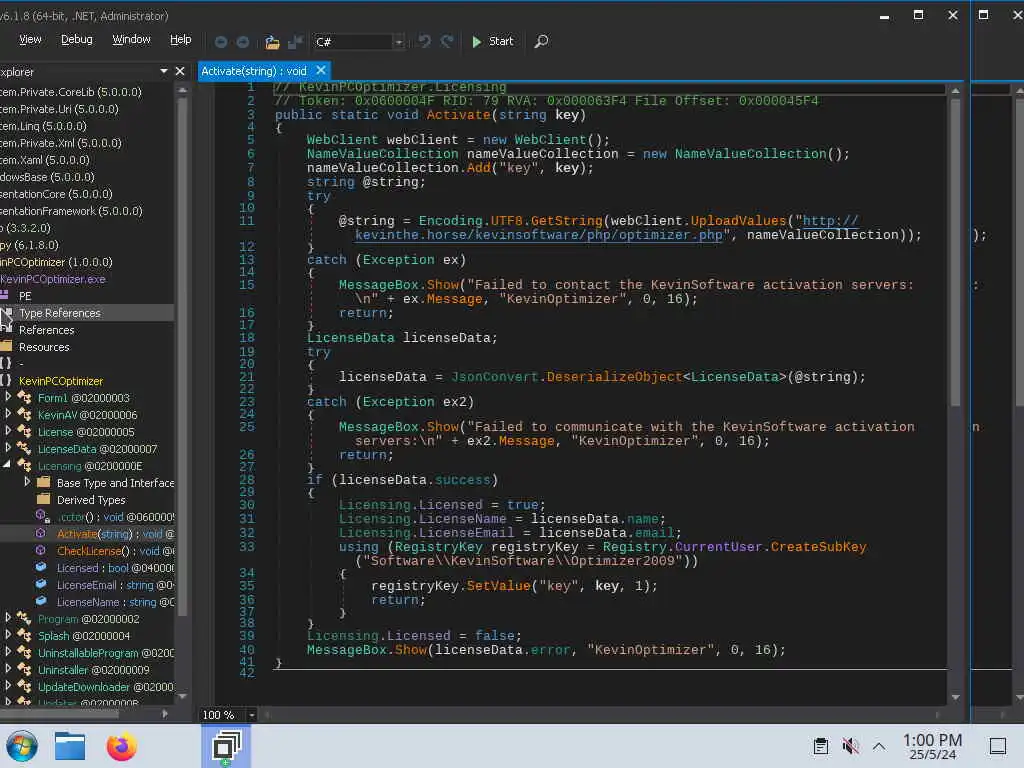The image size is (1024, 768).
Task: Expand the UpdateDownloader node
Action: tap(8, 684)
